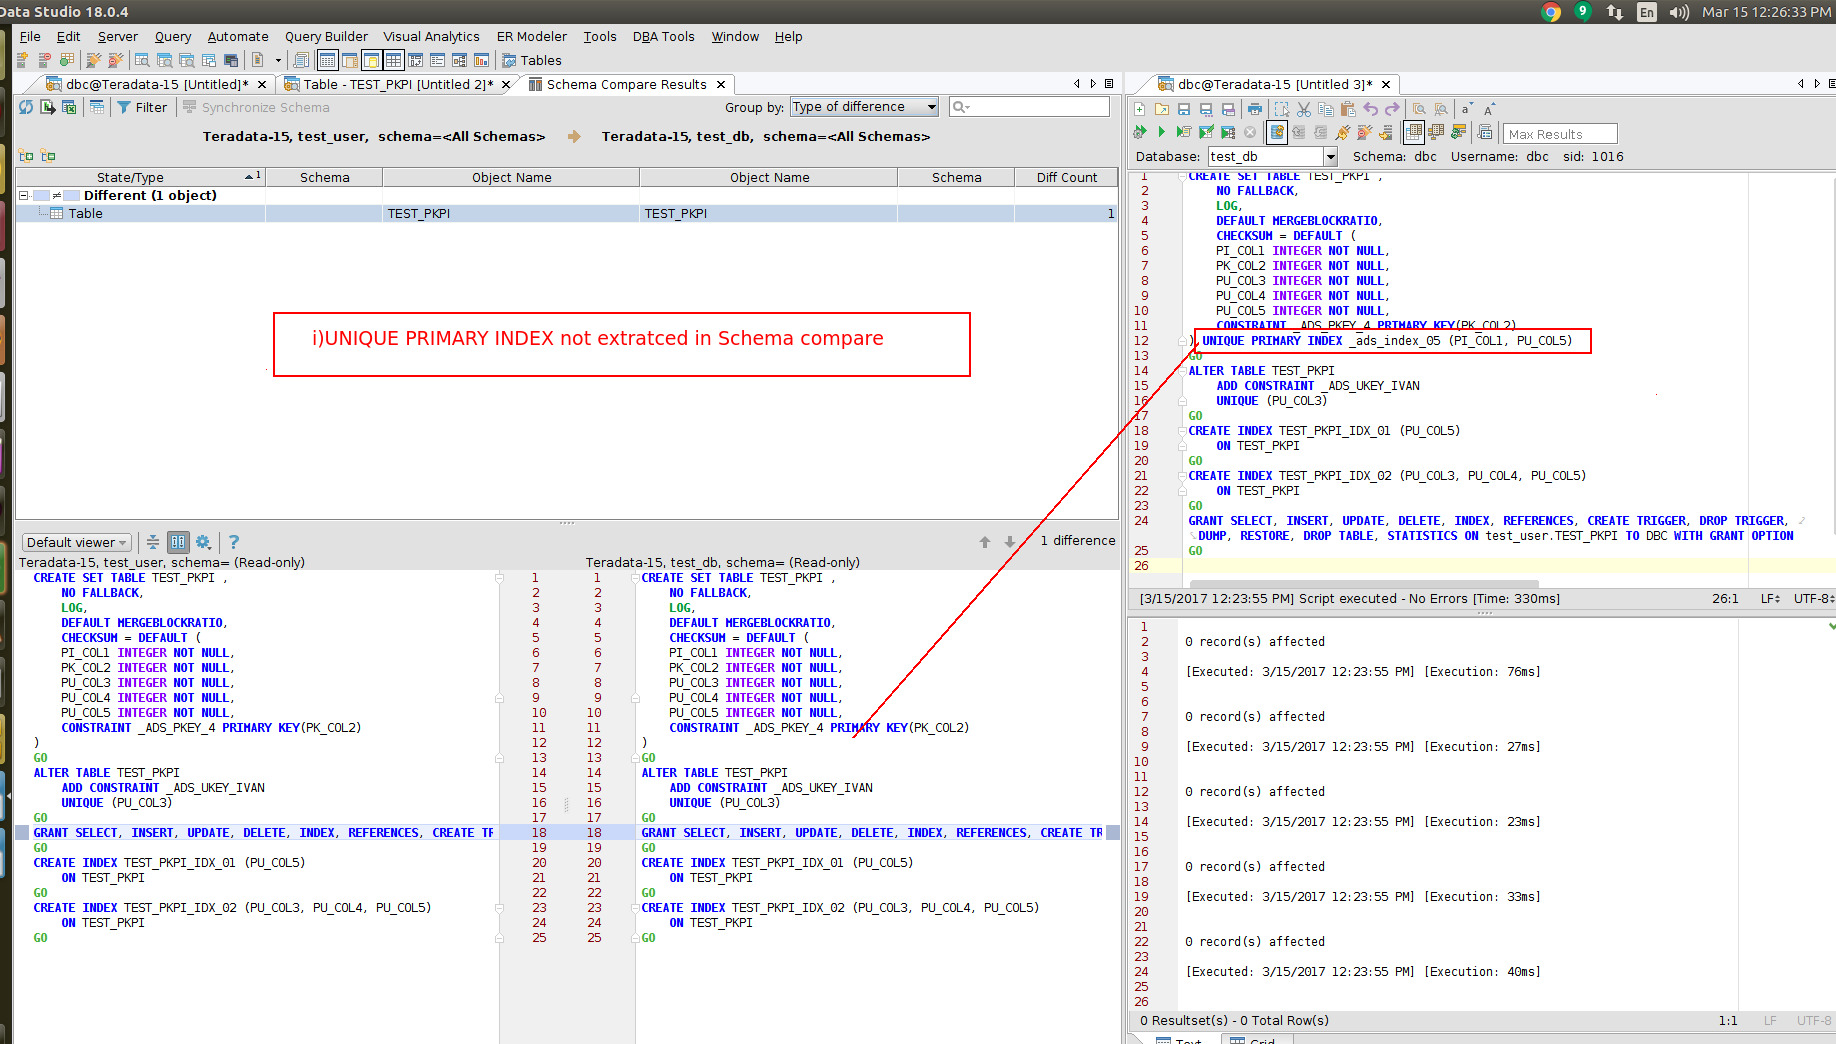Click the undo arrow icon

(x=1371, y=109)
